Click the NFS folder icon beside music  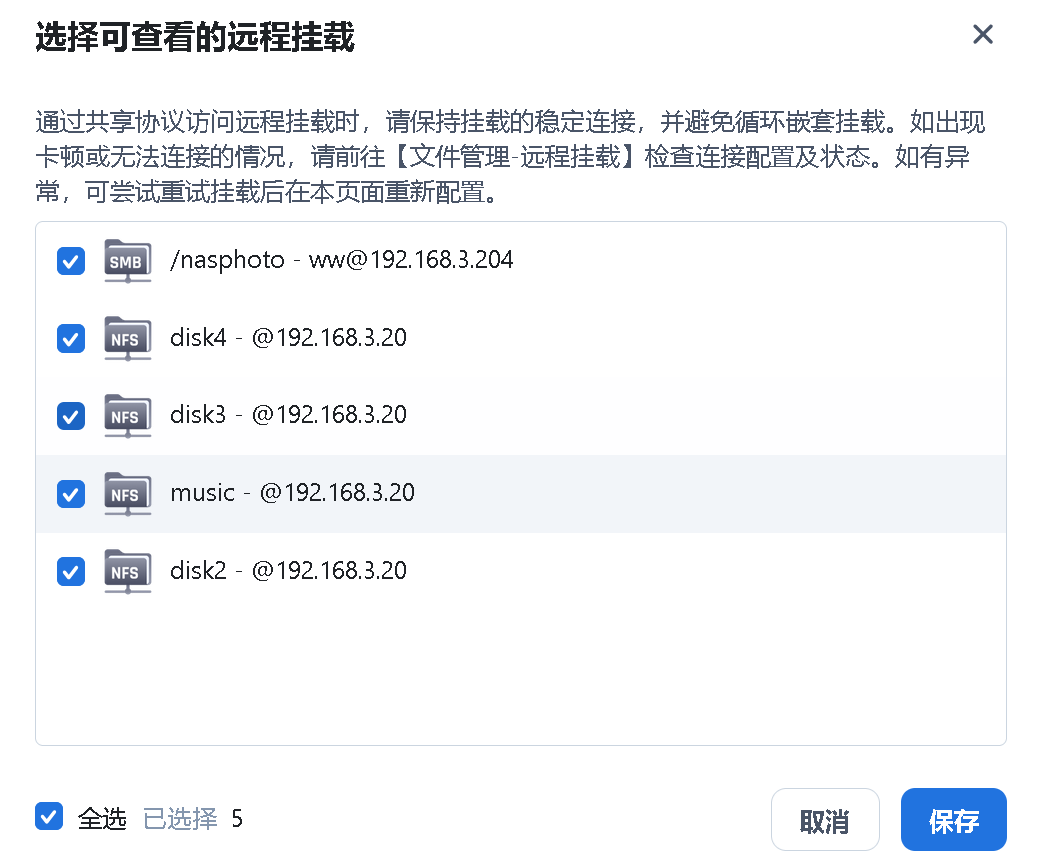point(127,493)
